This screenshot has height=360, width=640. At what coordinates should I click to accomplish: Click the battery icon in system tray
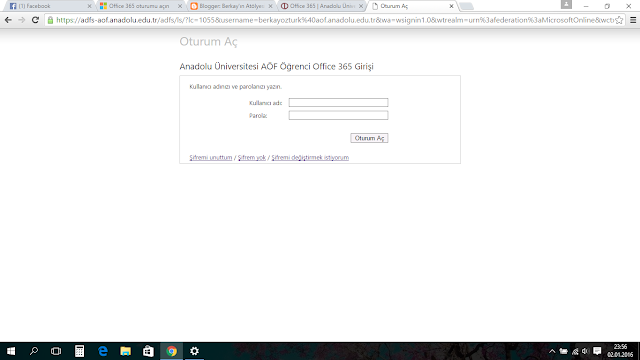pos(563,351)
